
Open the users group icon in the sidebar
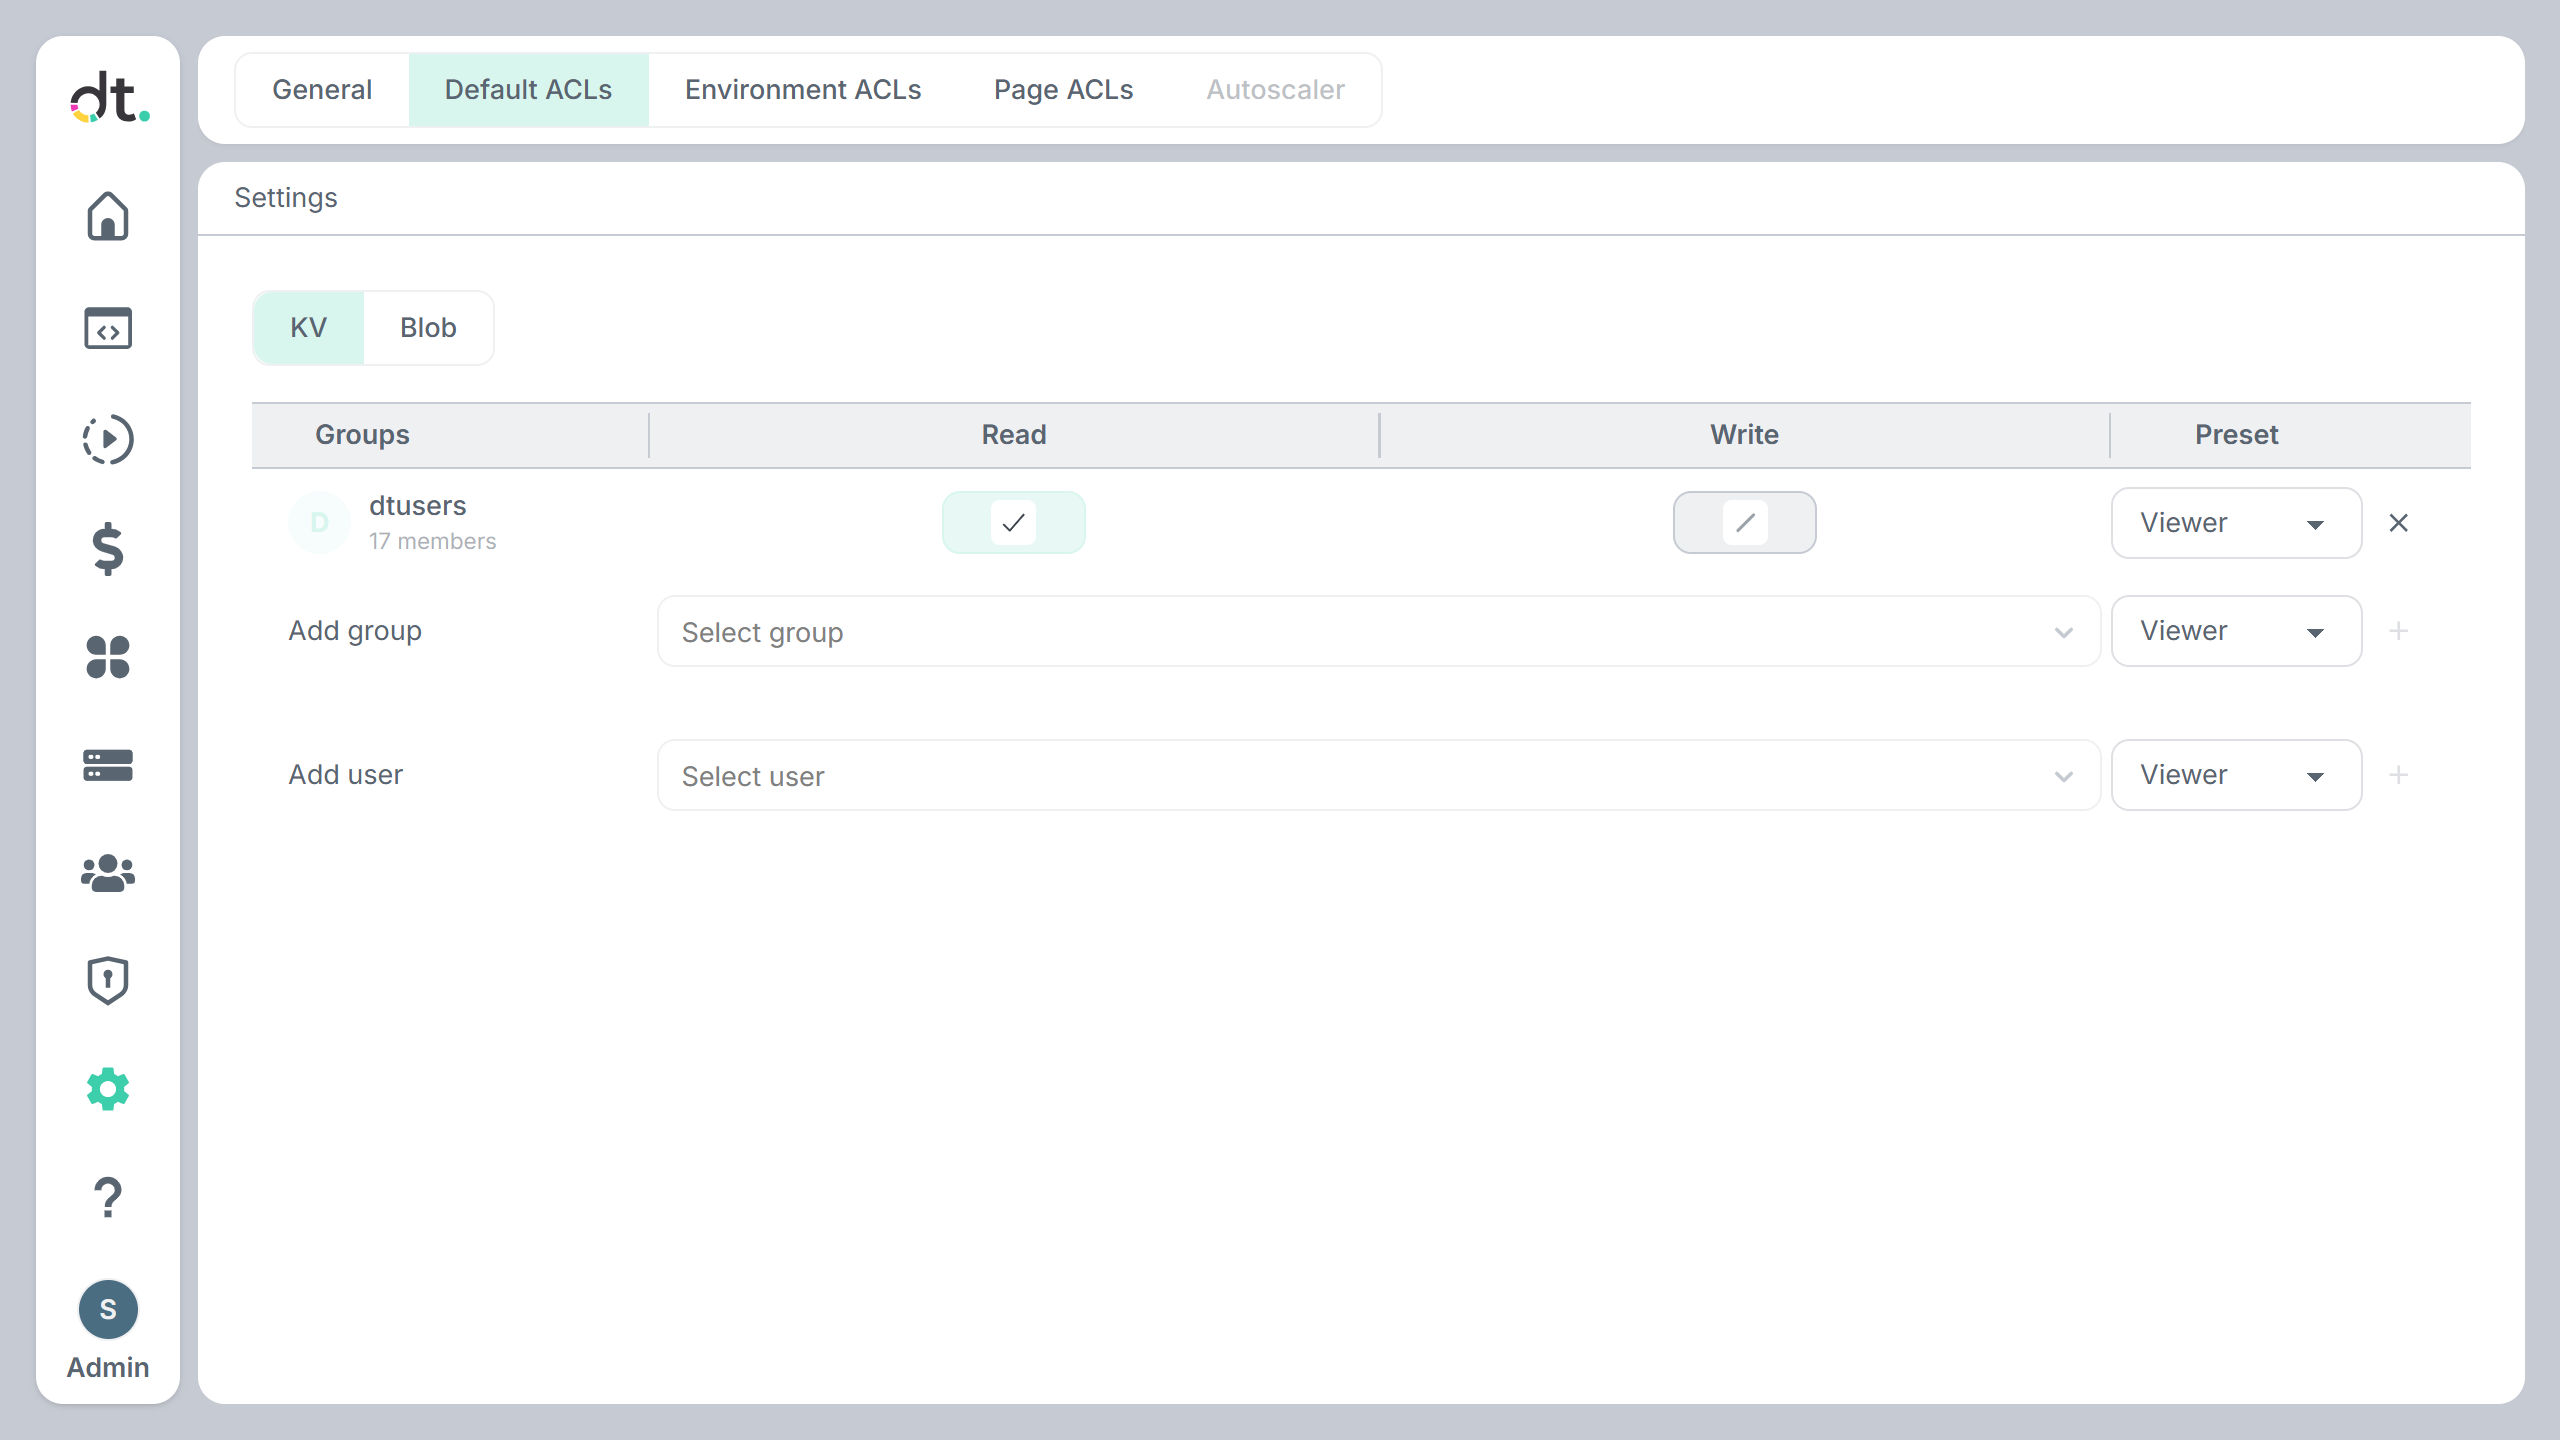[108, 873]
